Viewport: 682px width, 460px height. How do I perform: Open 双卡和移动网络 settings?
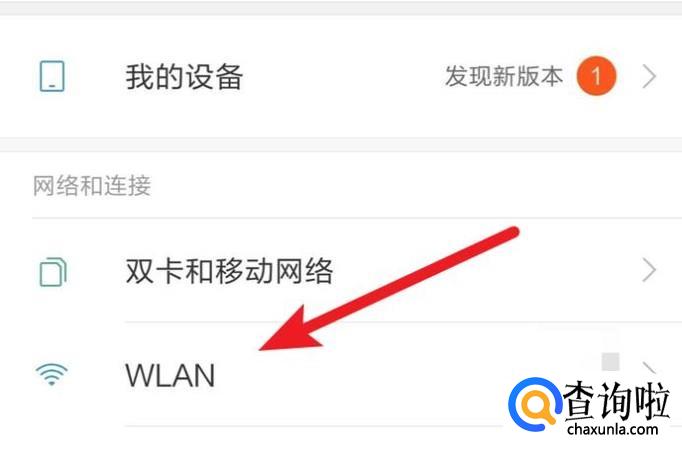pyautogui.click(x=341, y=270)
